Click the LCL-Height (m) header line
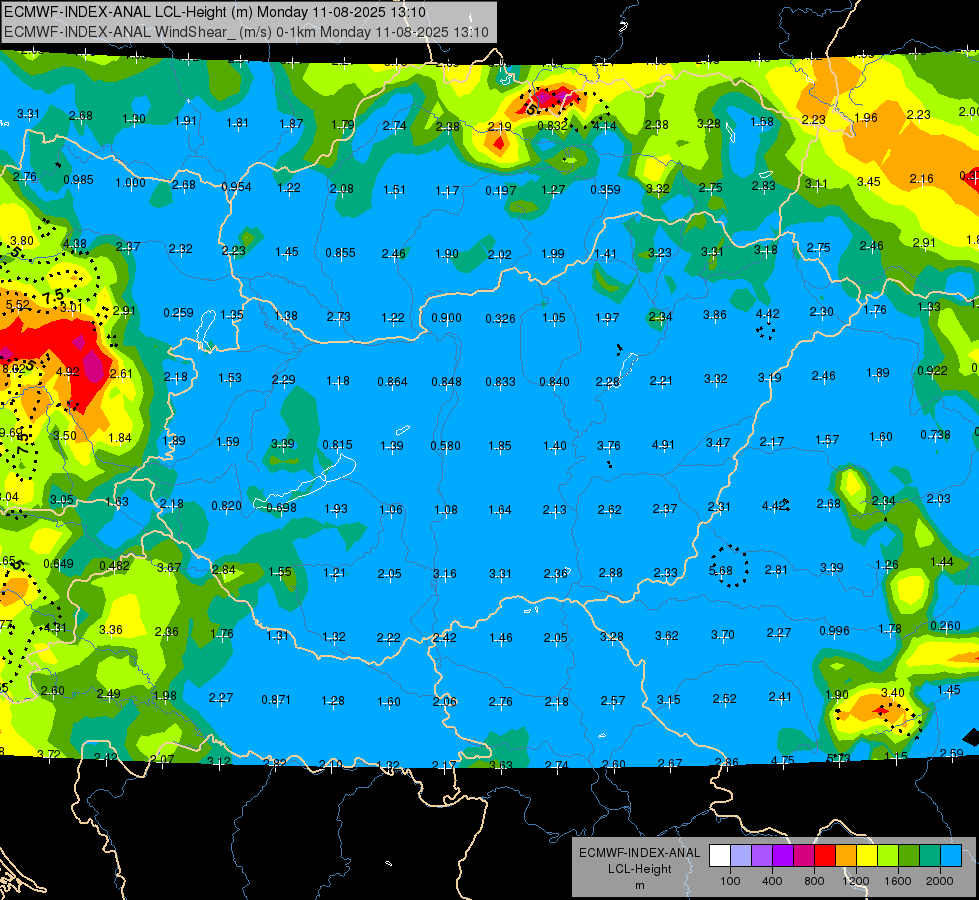This screenshot has height=900, width=979. click(x=215, y=12)
